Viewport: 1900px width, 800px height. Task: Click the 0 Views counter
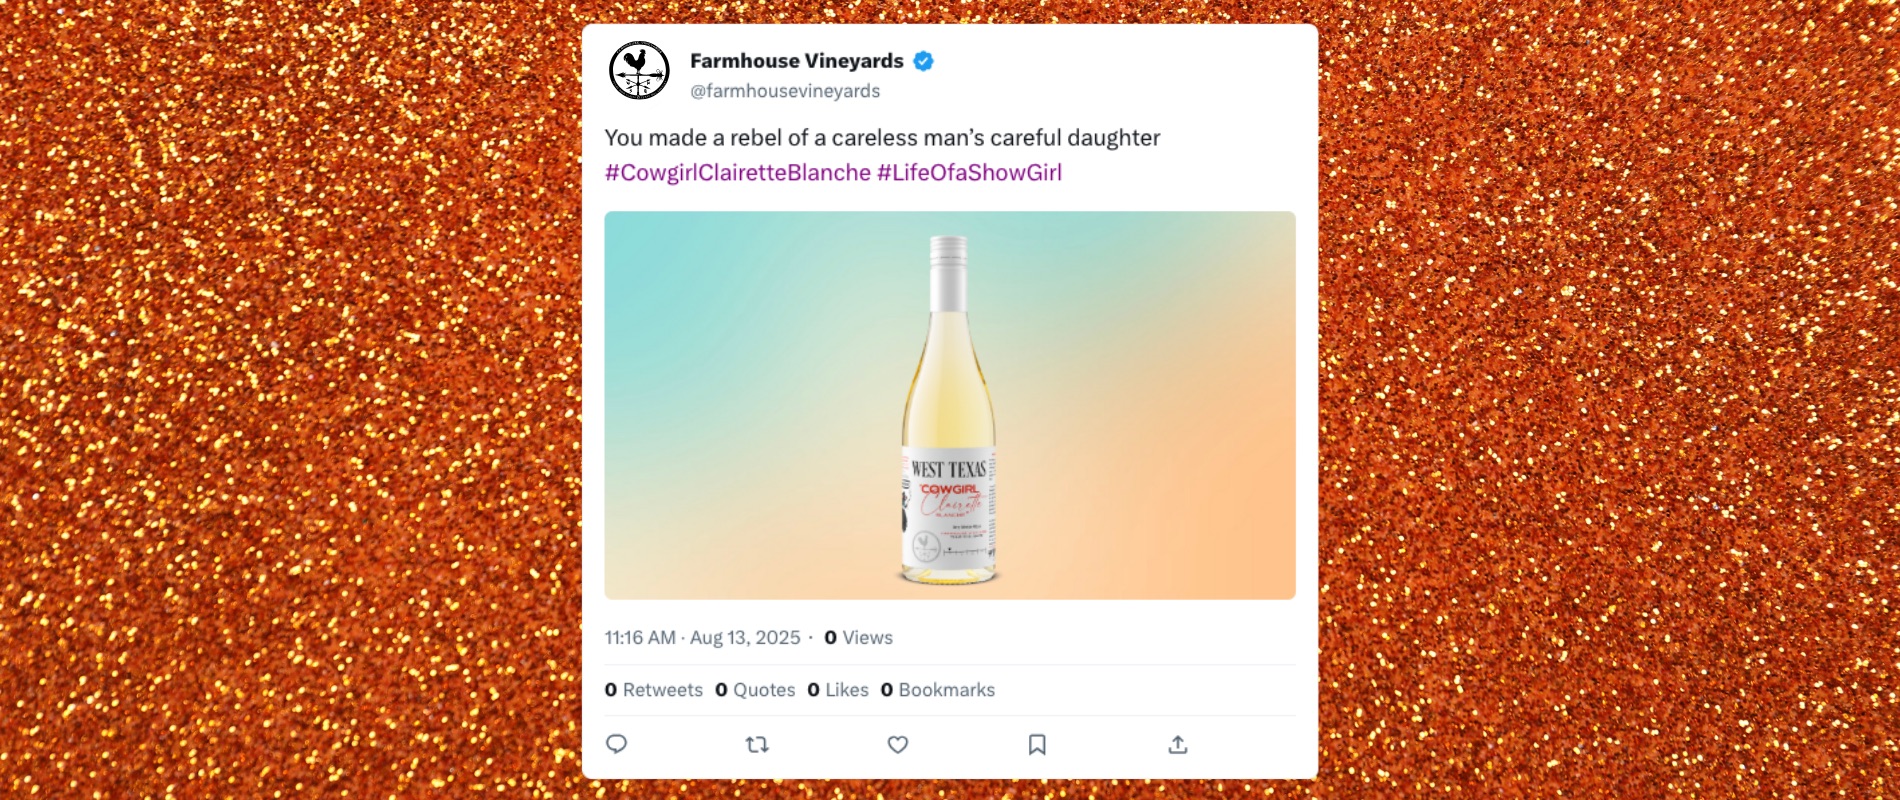pyautogui.click(x=858, y=638)
